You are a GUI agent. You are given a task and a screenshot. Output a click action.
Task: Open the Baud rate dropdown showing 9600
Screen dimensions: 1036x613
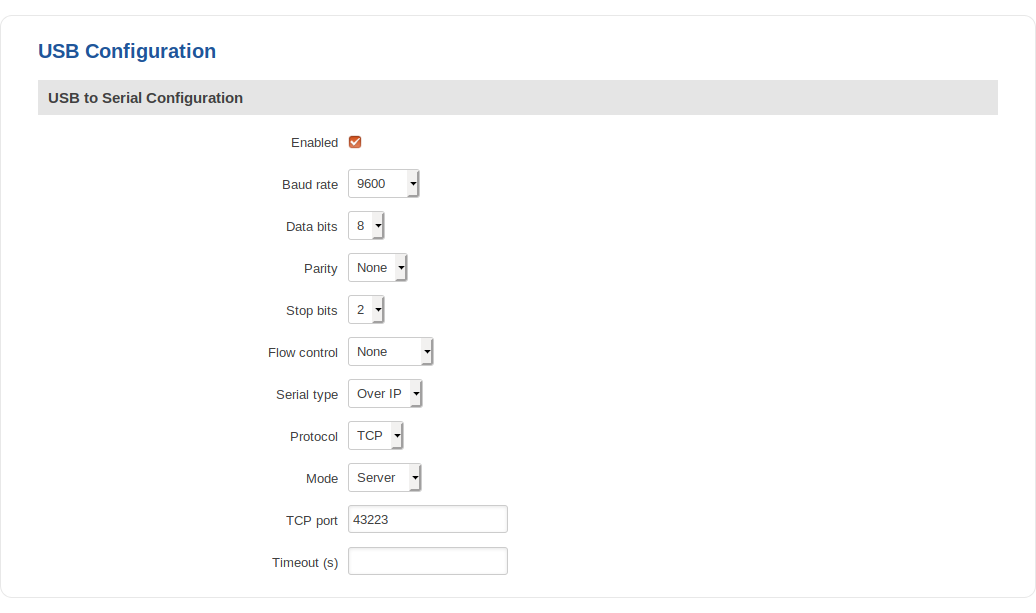point(383,184)
